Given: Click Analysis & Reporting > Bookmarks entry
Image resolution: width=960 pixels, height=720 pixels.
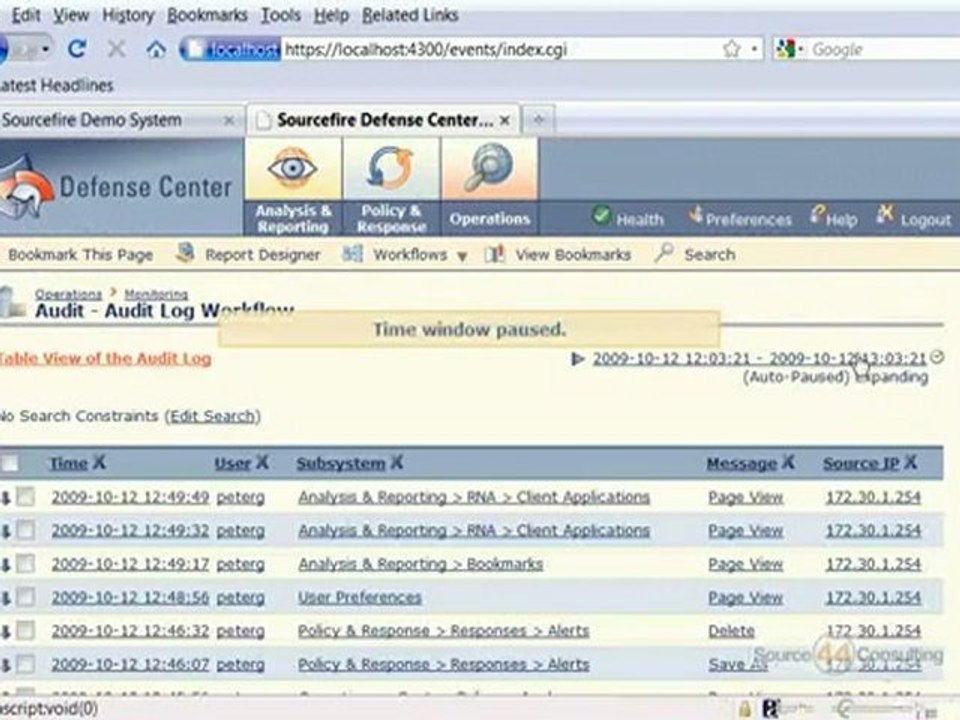Looking at the screenshot, I should [421, 564].
